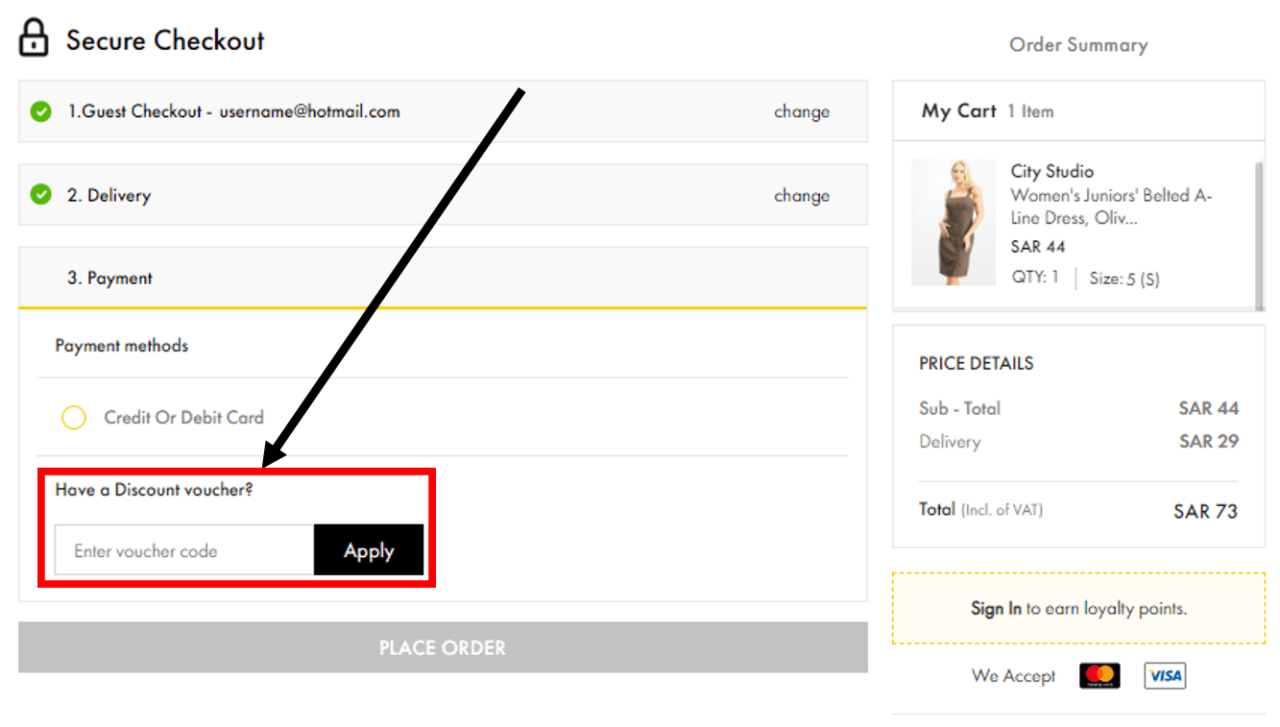Image resolution: width=1280 pixels, height=727 pixels.
Task: Open the City Studio dress thumbnail
Action: (953, 221)
